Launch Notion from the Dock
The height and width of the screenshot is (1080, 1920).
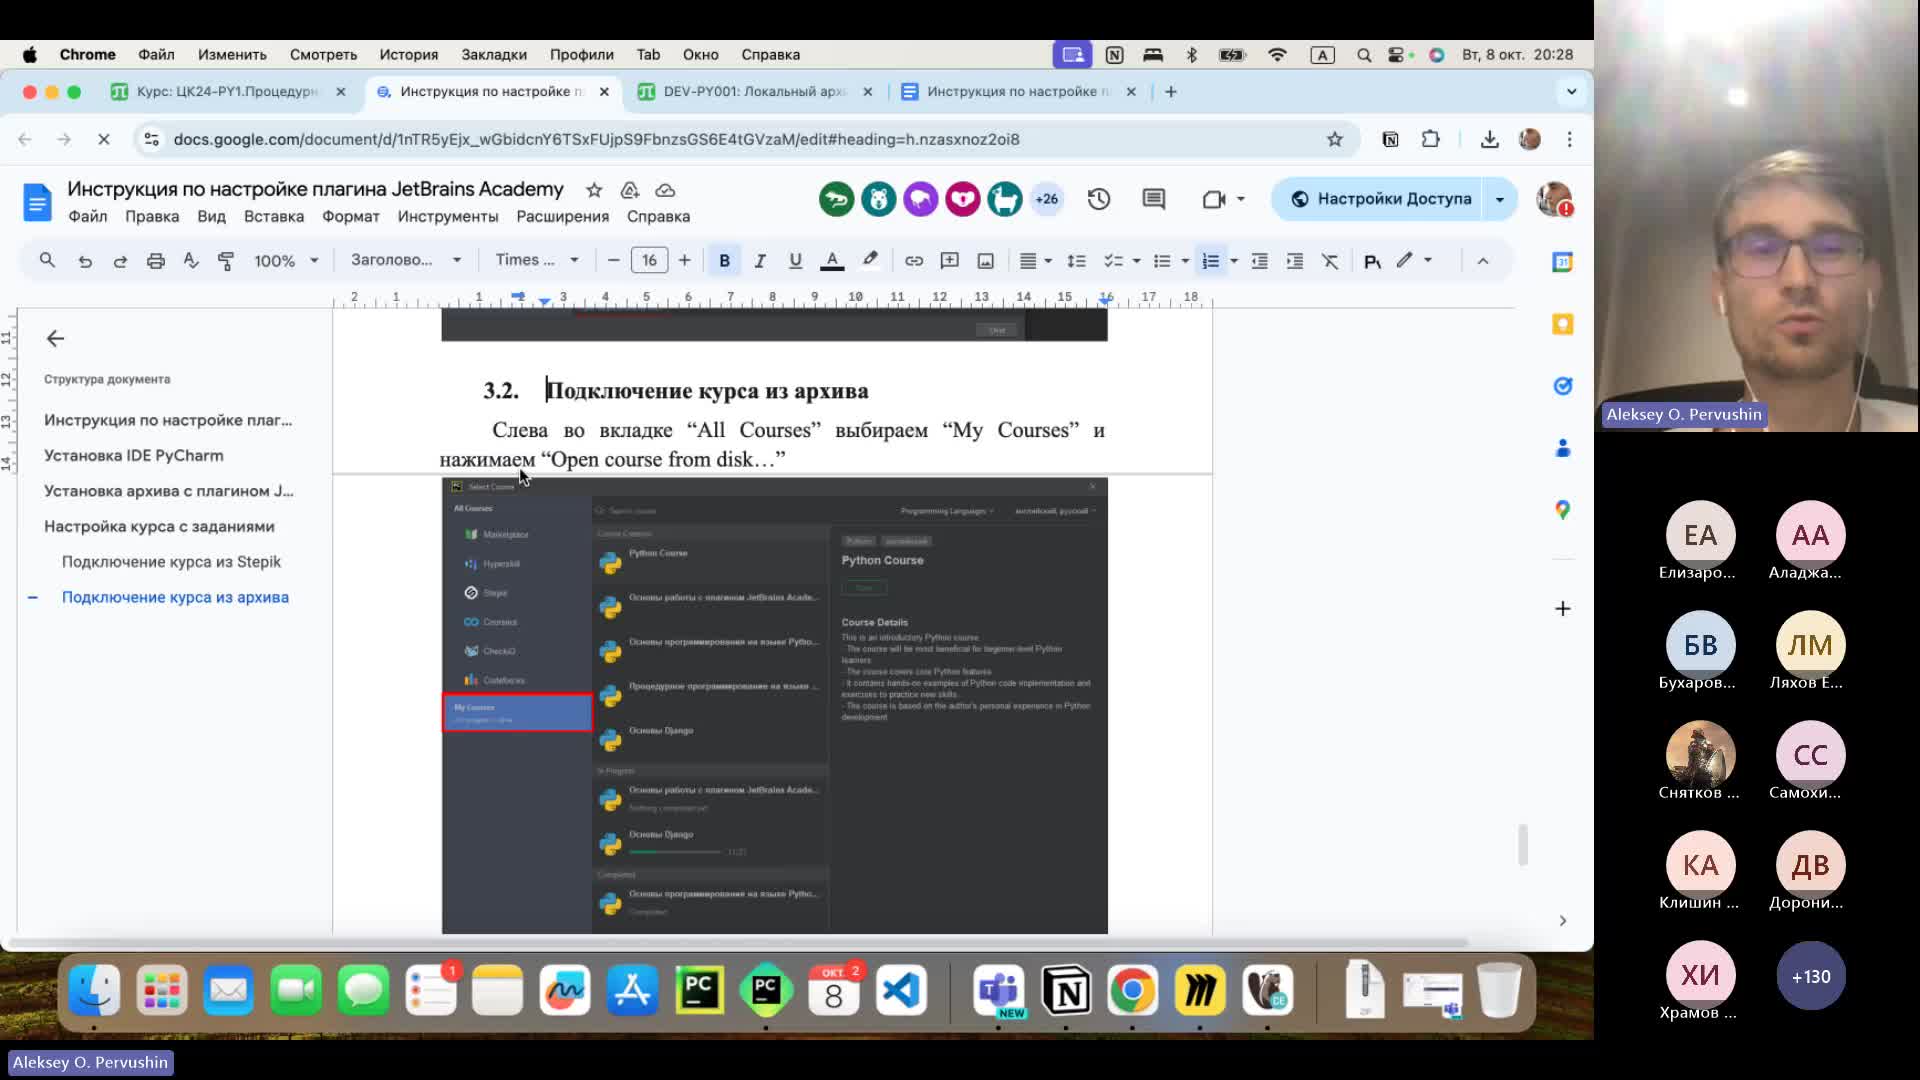click(1066, 991)
